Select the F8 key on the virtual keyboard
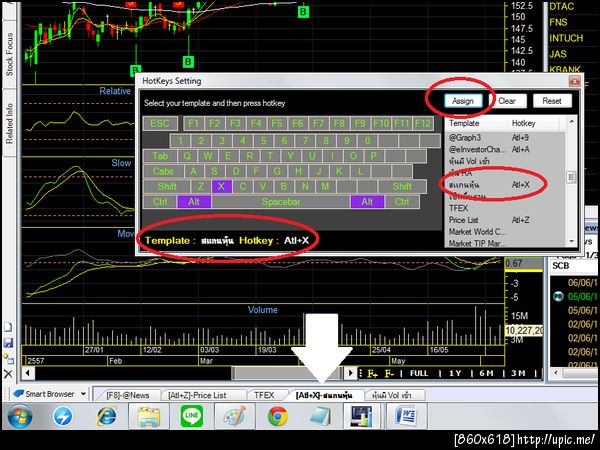The height and width of the screenshot is (450, 600). tap(339, 124)
